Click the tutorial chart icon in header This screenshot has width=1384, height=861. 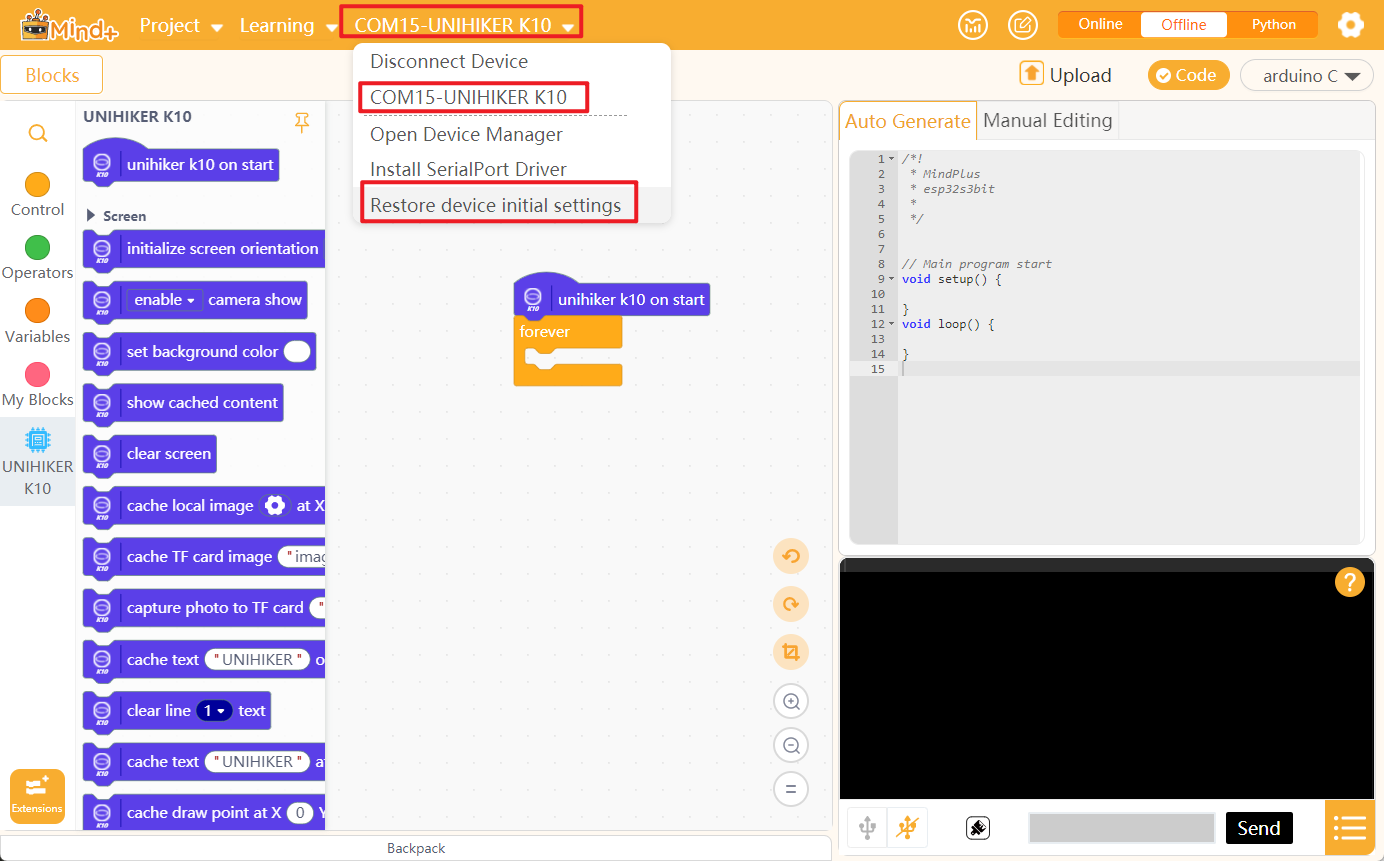tap(972, 25)
